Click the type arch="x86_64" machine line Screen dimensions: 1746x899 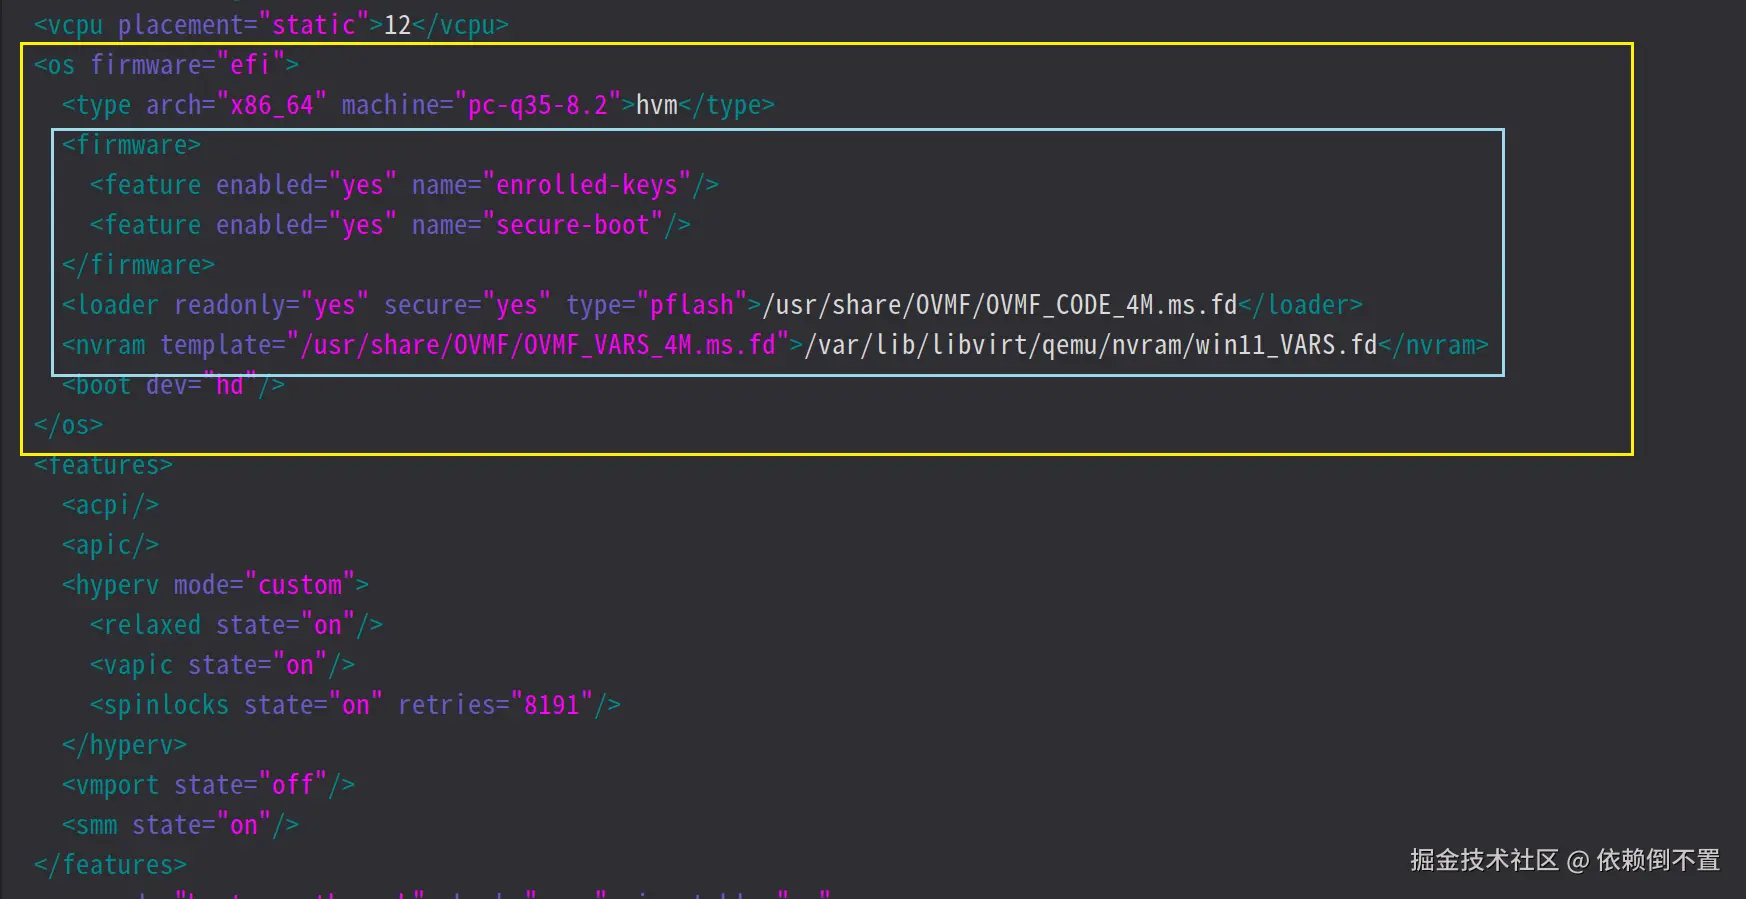pos(418,105)
